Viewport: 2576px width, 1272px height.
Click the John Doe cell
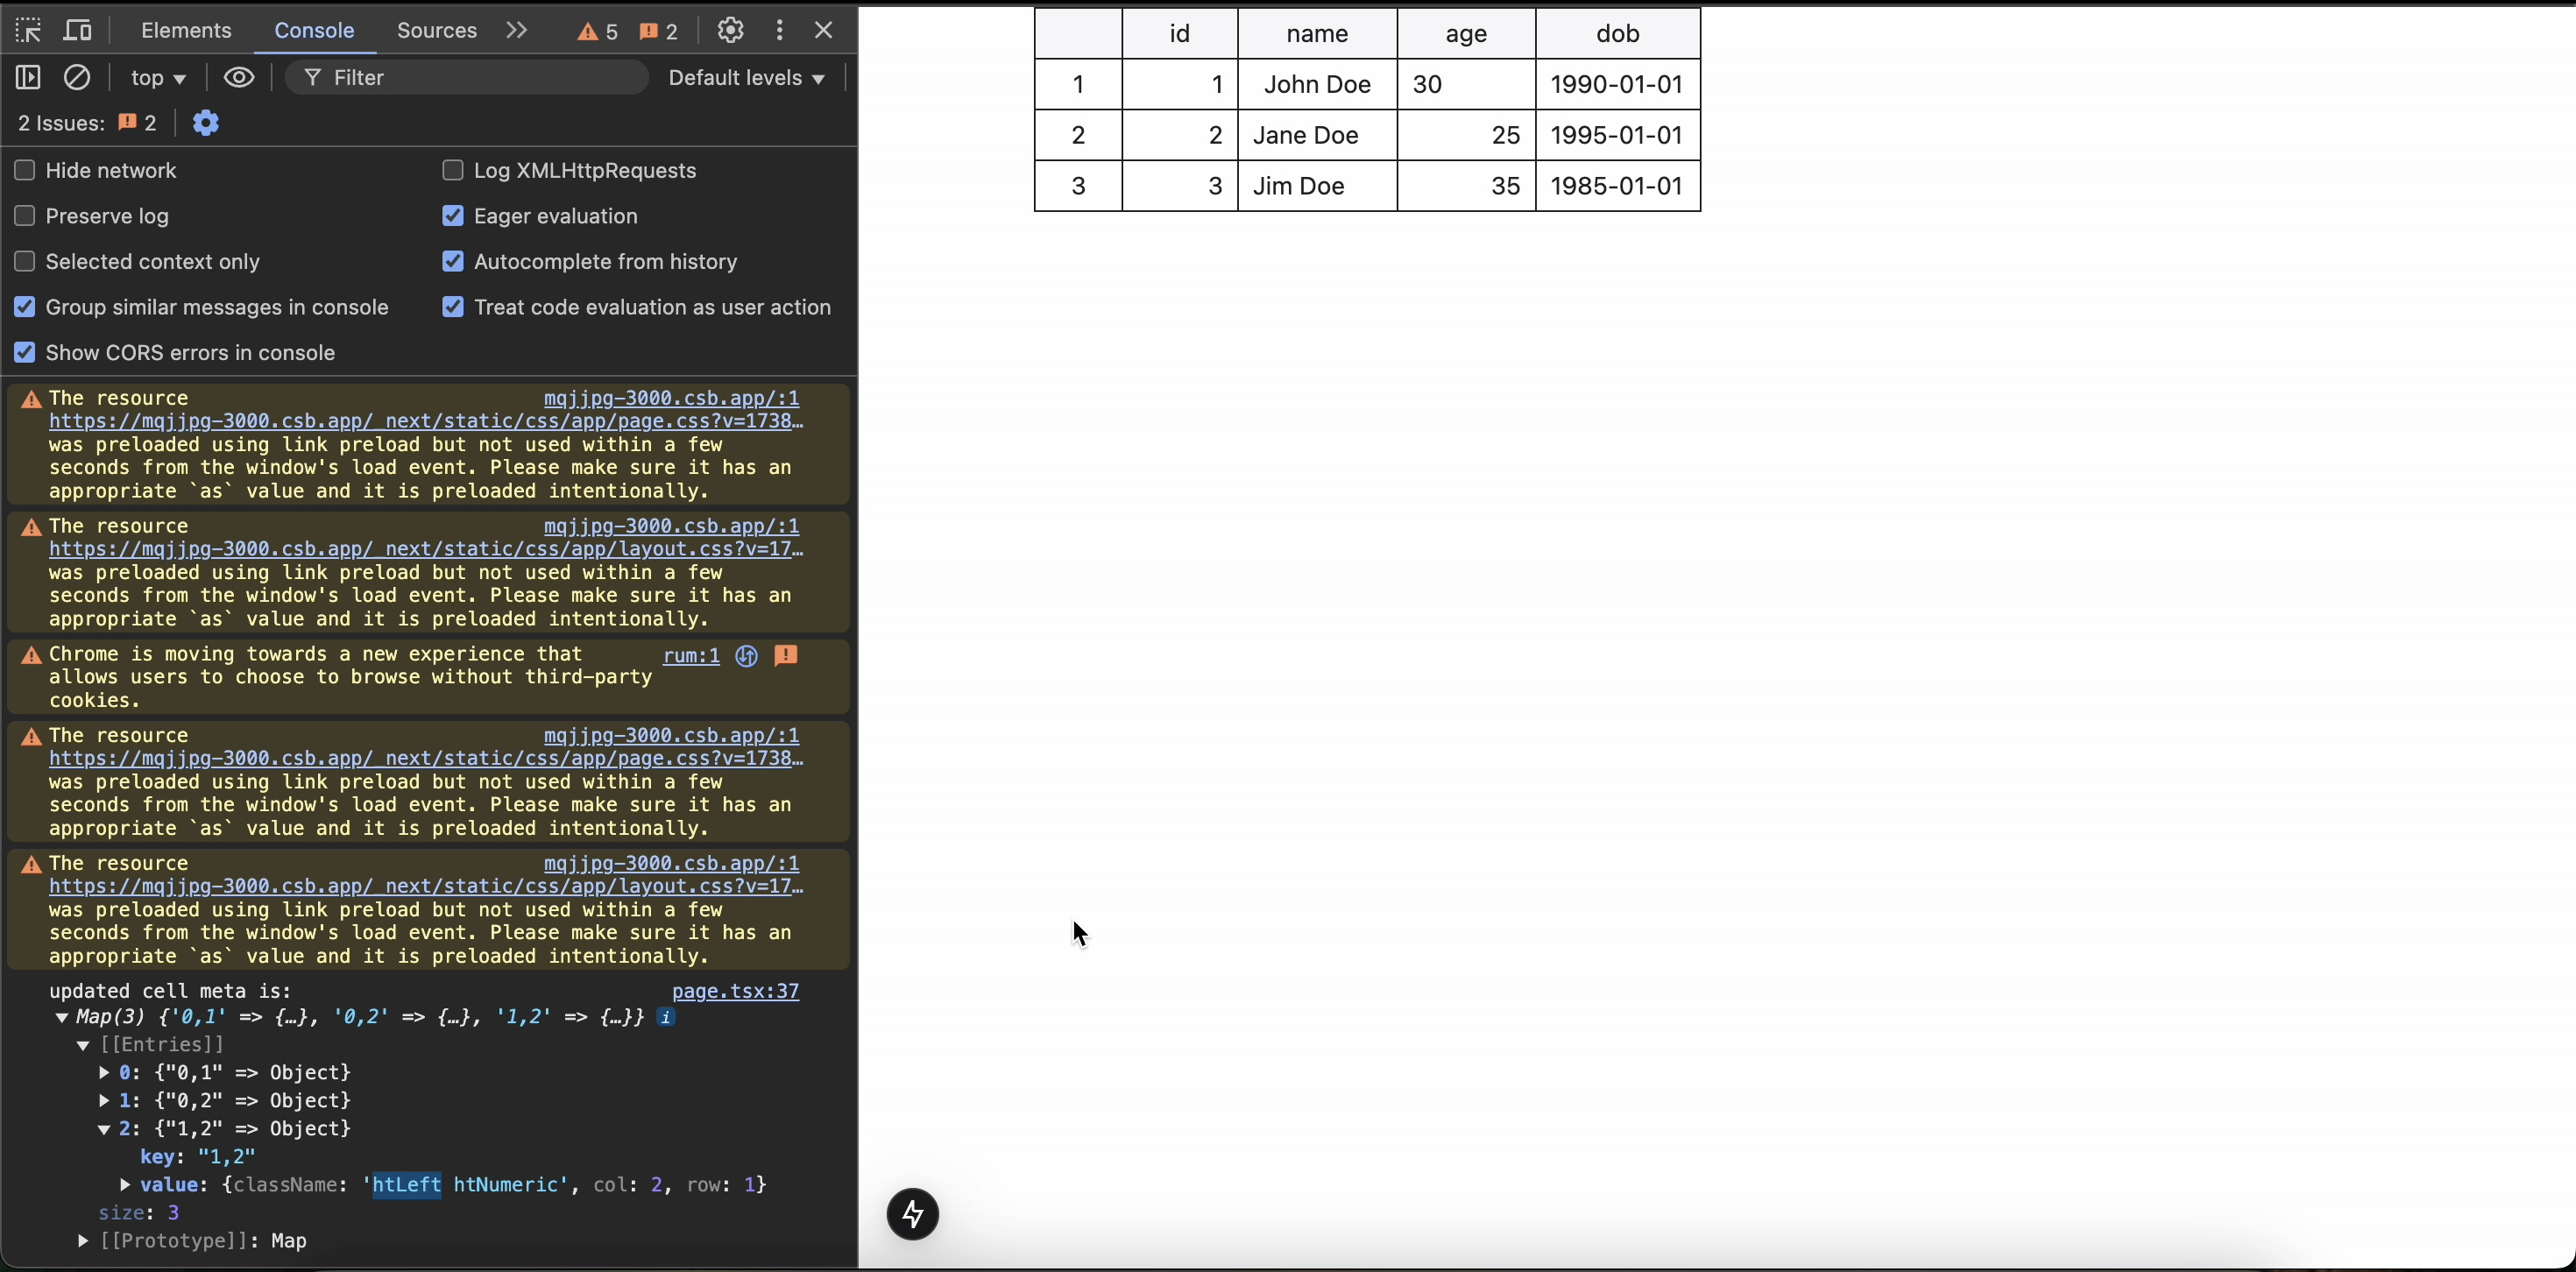click(1318, 85)
